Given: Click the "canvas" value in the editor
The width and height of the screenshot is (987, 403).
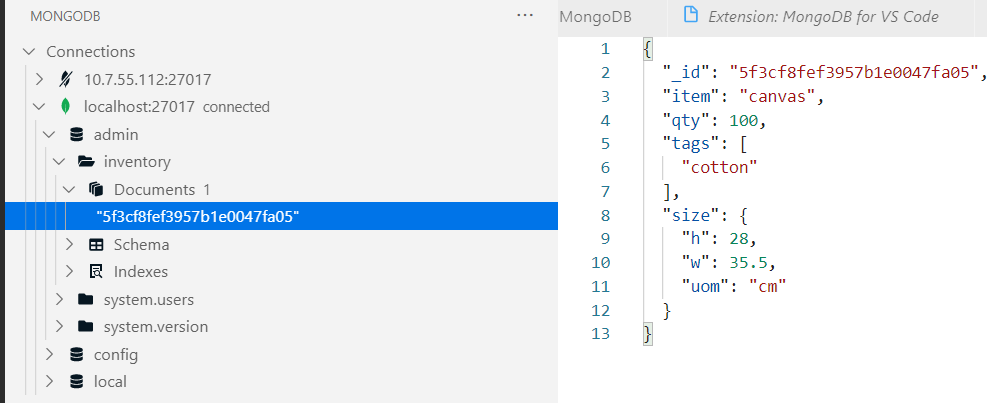Looking at the screenshot, I should click(777, 96).
